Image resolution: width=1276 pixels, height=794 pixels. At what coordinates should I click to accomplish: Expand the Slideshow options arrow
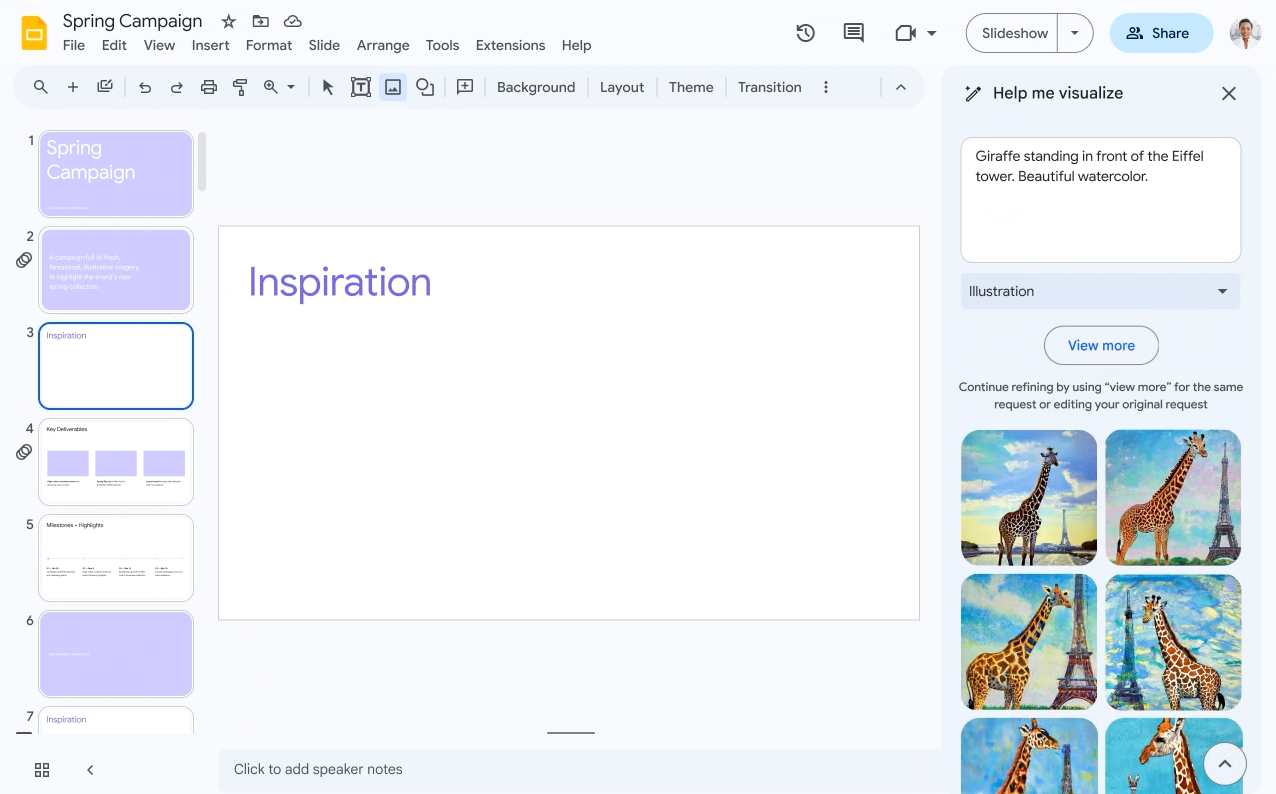[1075, 33]
